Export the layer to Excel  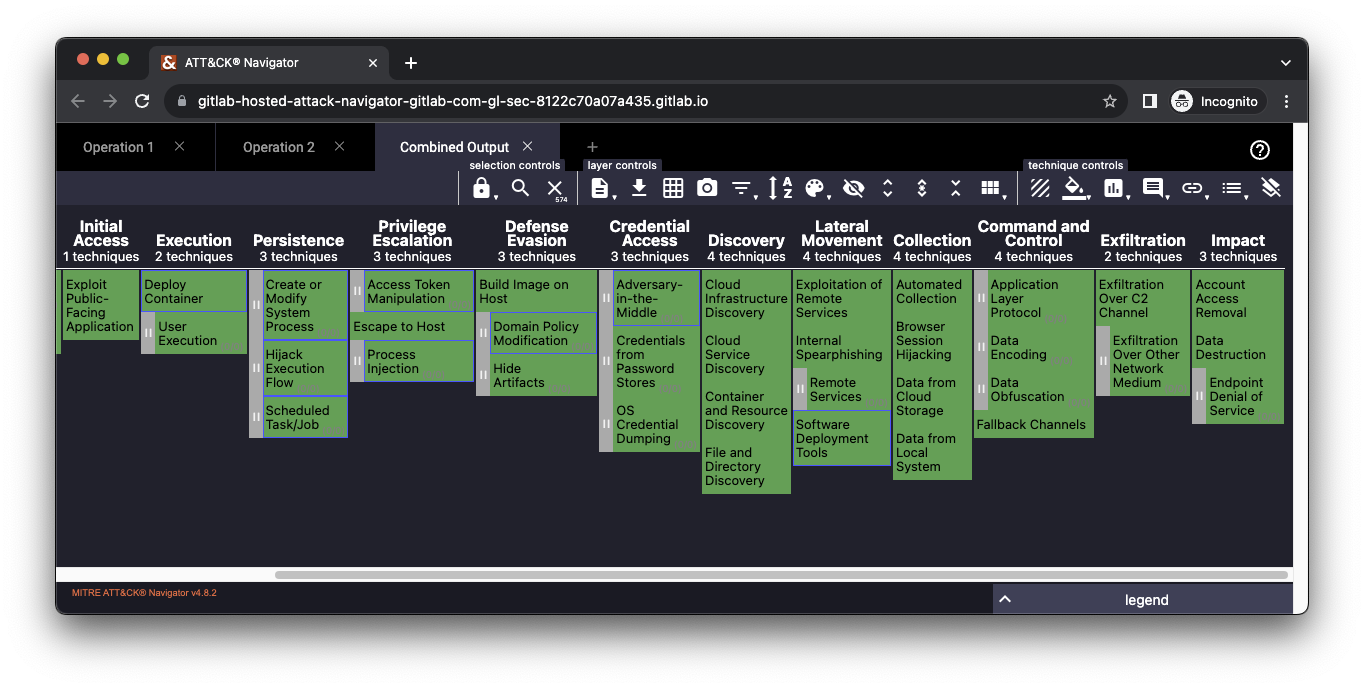(673, 187)
